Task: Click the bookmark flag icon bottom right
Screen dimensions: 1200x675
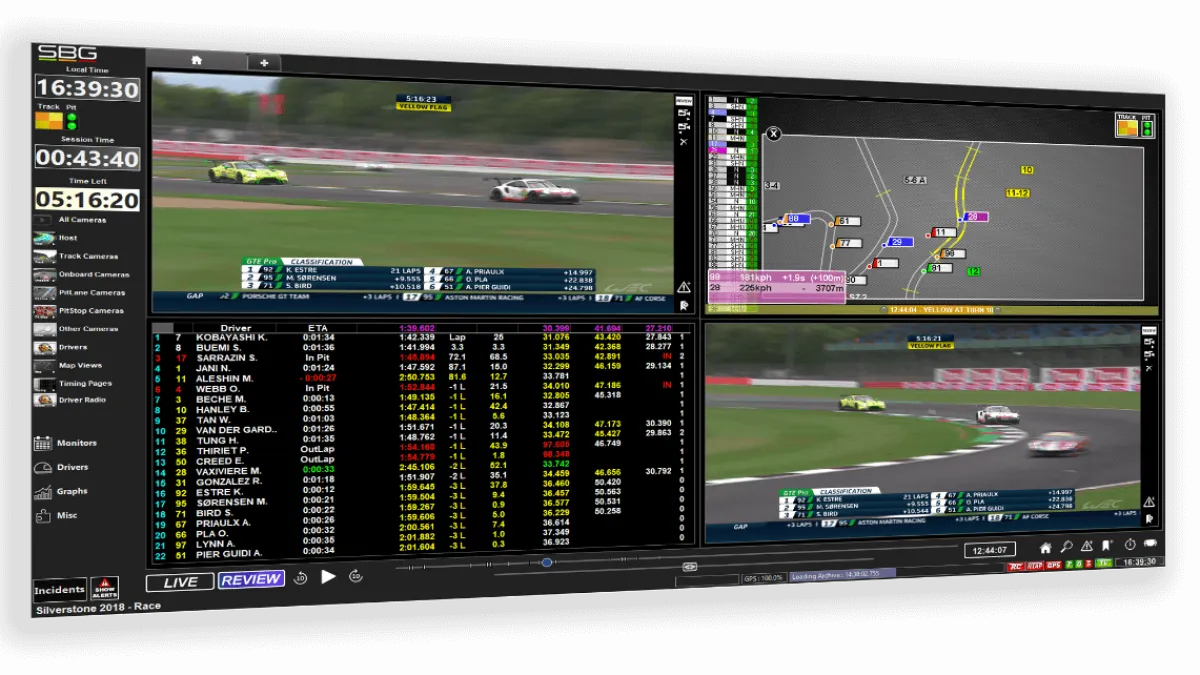Action: (x=1106, y=545)
